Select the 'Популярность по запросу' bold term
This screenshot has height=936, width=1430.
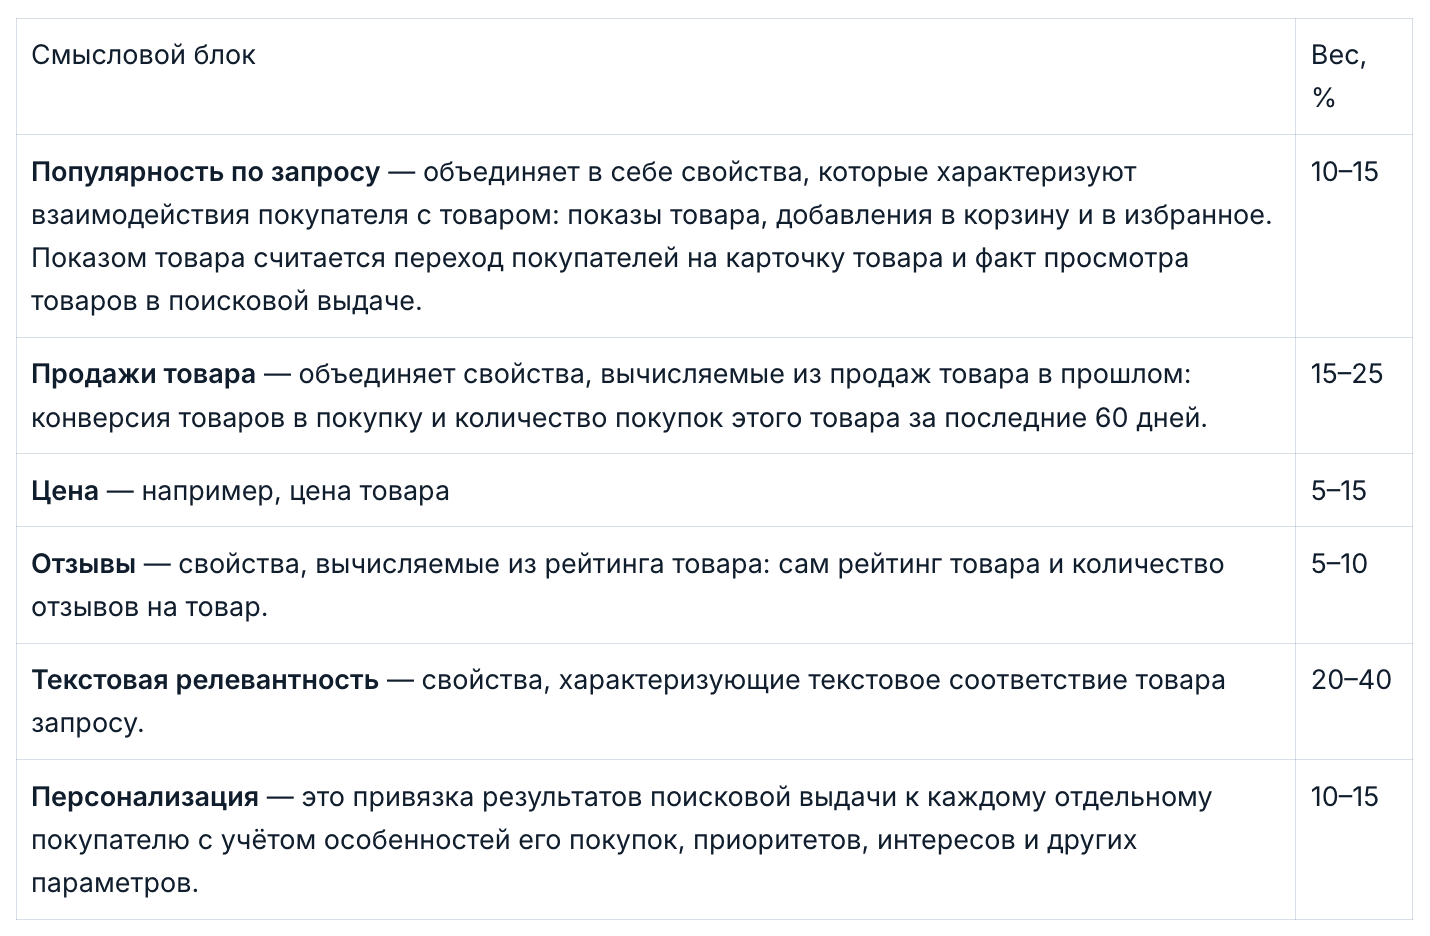point(205,172)
